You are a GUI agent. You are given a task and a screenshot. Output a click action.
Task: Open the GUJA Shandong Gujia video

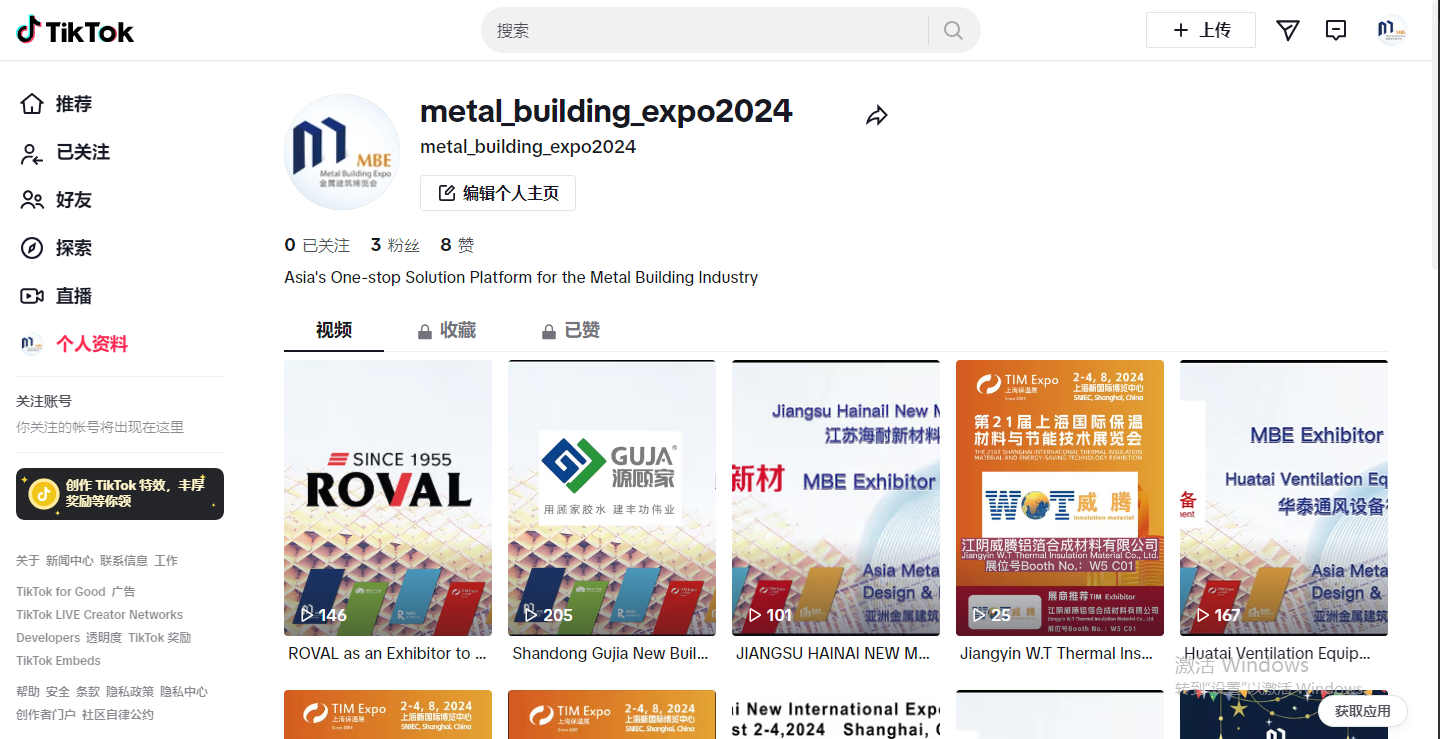tap(612, 498)
